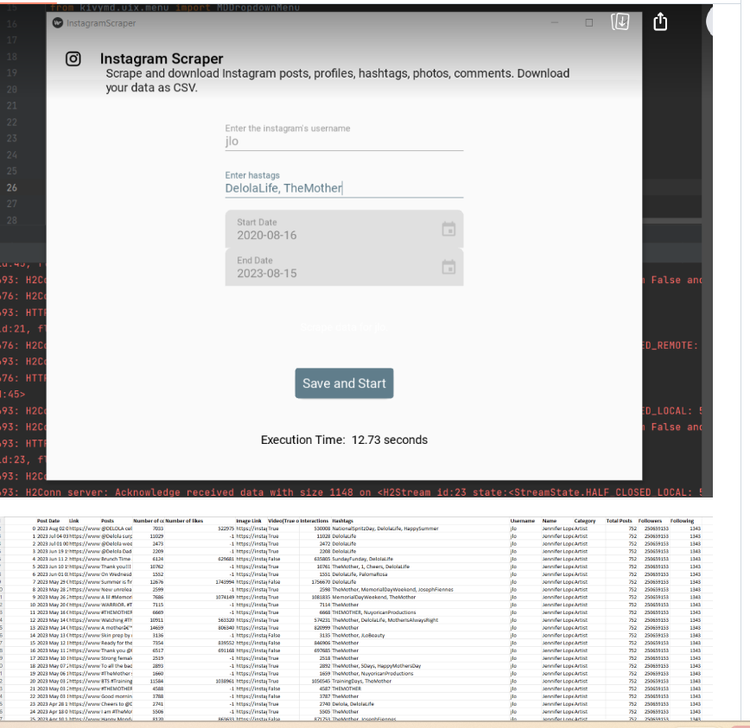Click the Save and Start button

click(344, 383)
